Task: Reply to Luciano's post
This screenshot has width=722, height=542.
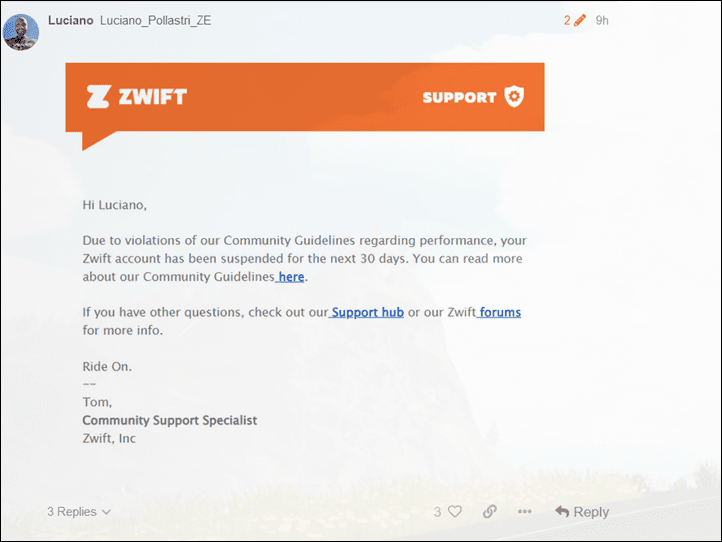Action: point(582,512)
